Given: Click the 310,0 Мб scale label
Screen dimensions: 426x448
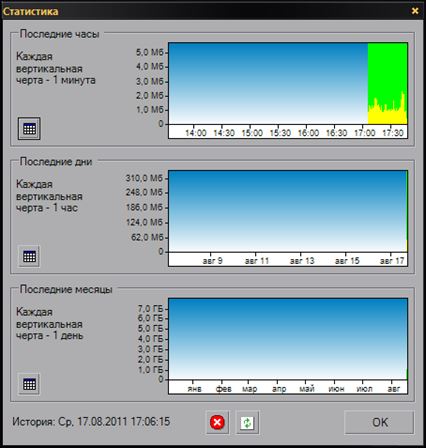Looking at the screenshot, I should pyautogui.click(x=144, y=178).
